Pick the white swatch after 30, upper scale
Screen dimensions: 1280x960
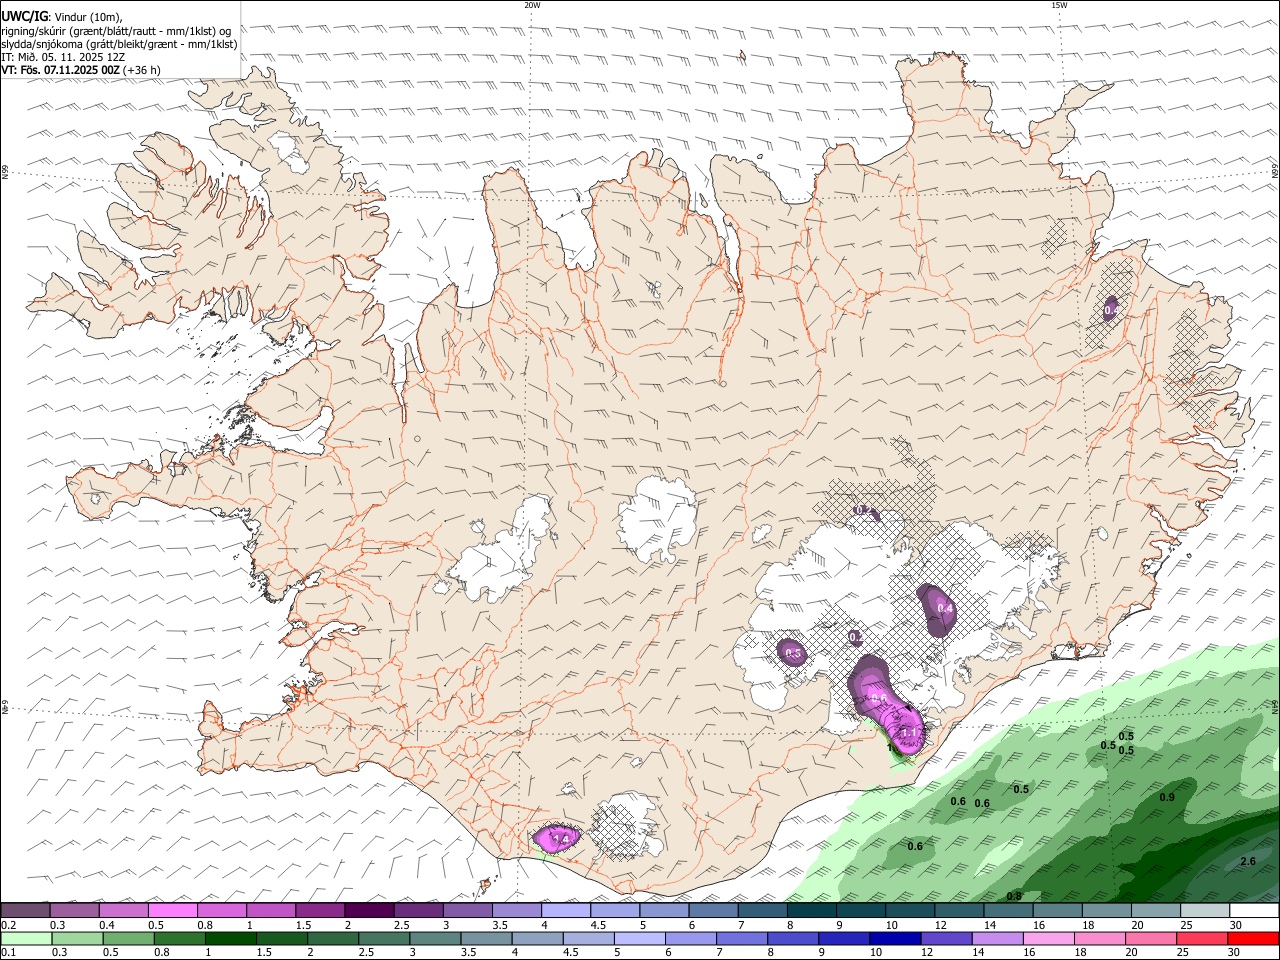pyautogui.click(x=1253, y=911)
